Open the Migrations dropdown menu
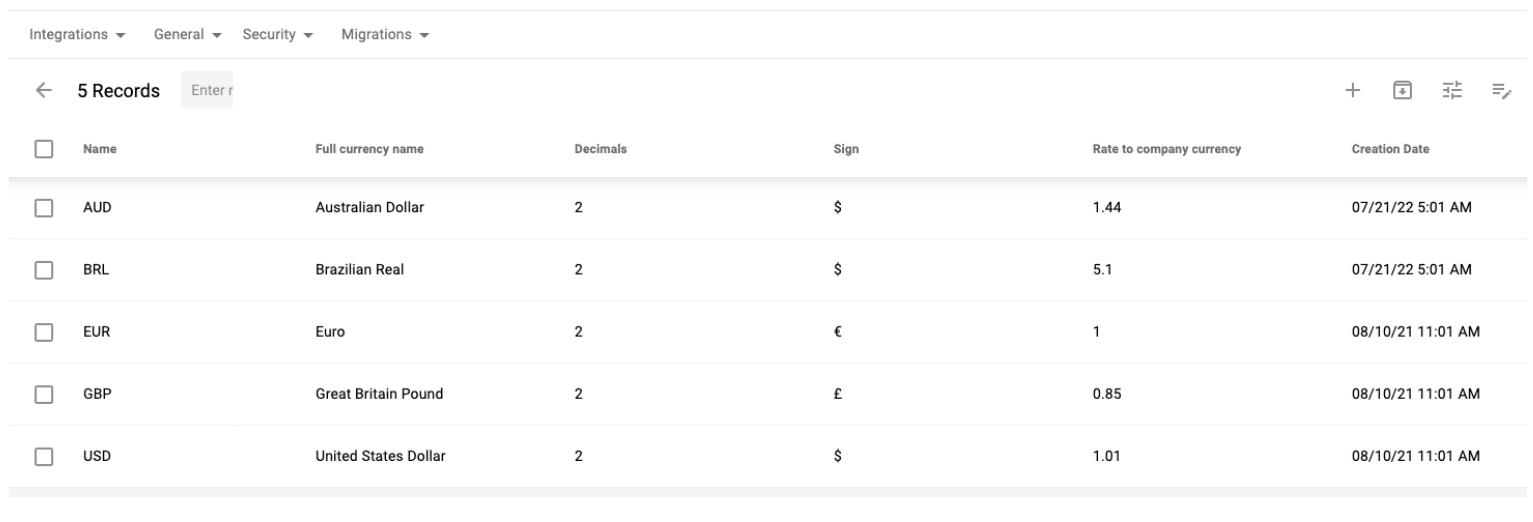 tap(385, 35)
